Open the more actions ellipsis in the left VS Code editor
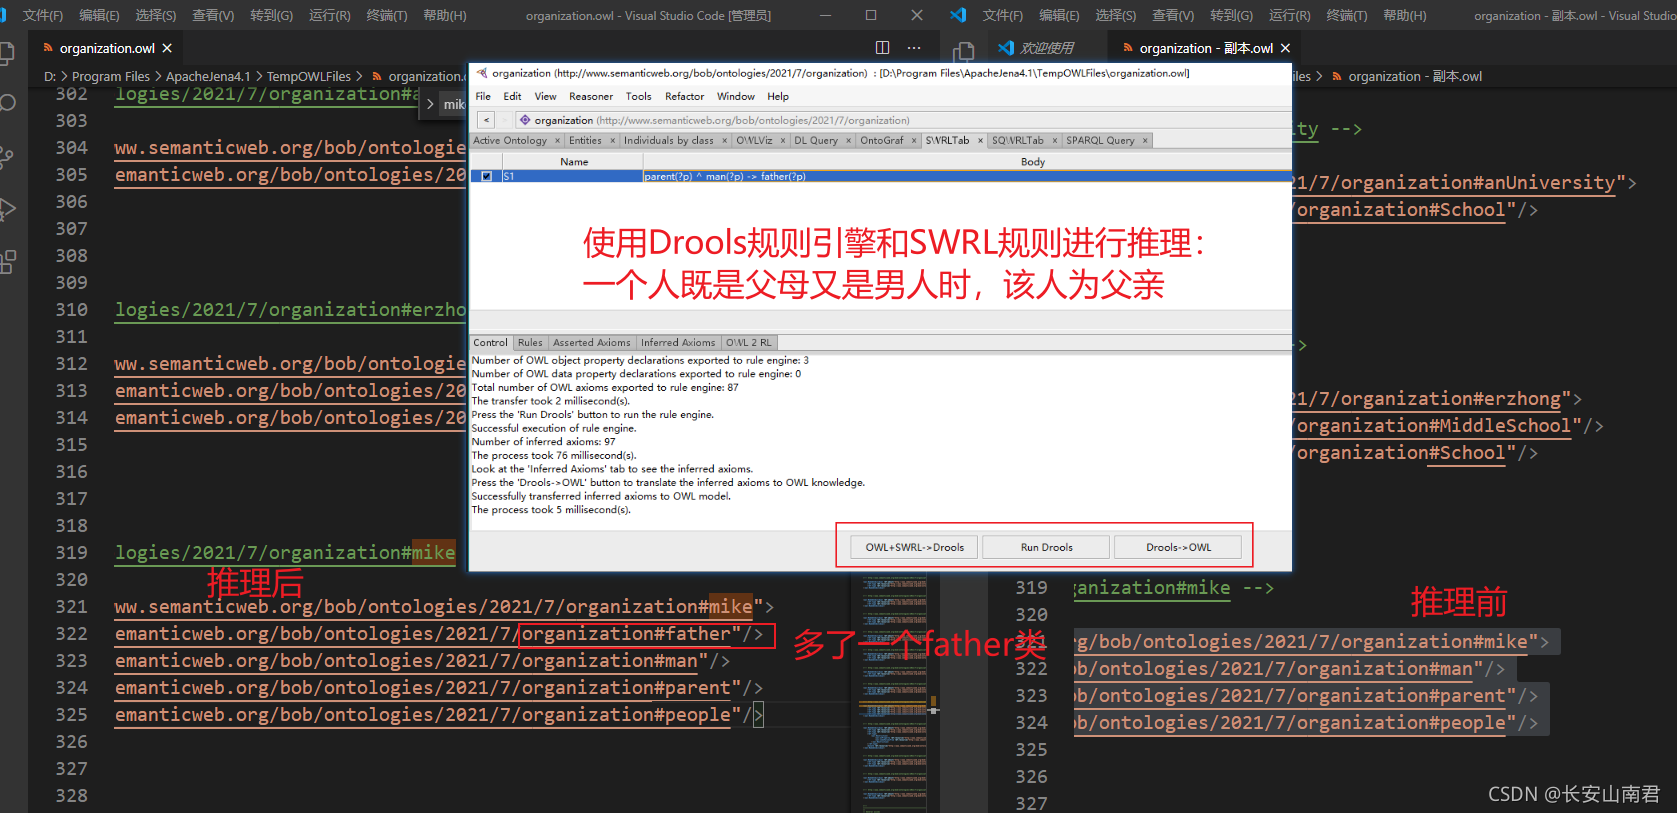Viewport: 1677px width, 813px height. click(914, 47)
